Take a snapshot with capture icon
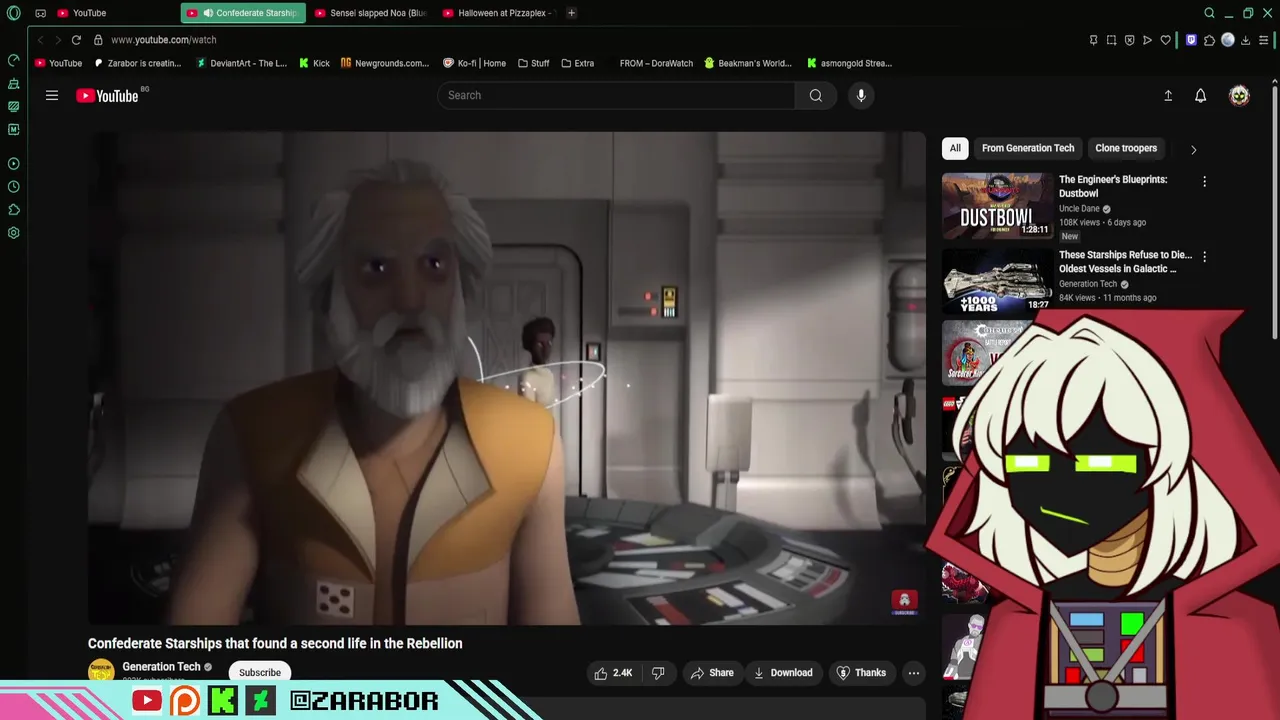 pyautogui.click(x=1111, y=40)
